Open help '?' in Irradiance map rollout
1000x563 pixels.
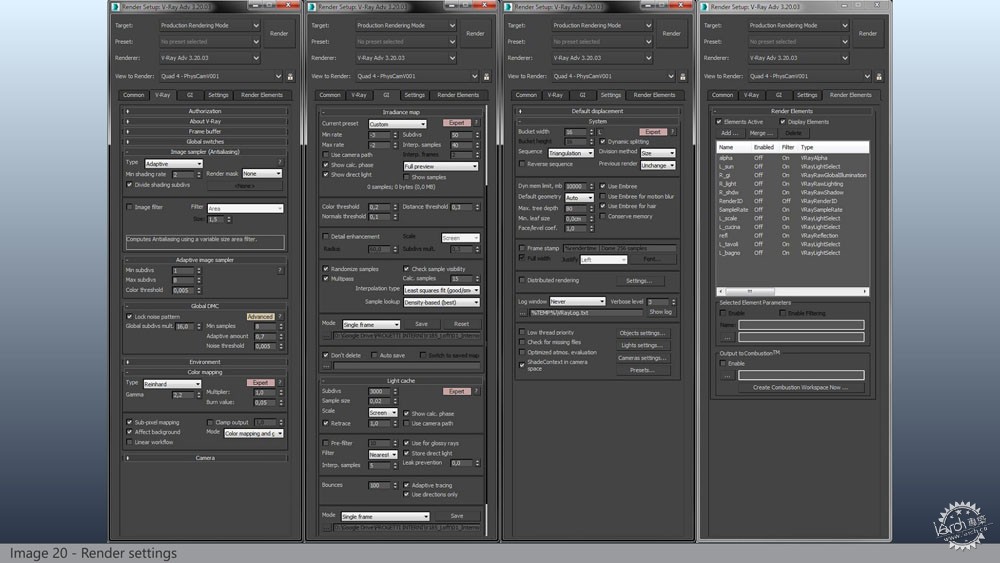476,122
